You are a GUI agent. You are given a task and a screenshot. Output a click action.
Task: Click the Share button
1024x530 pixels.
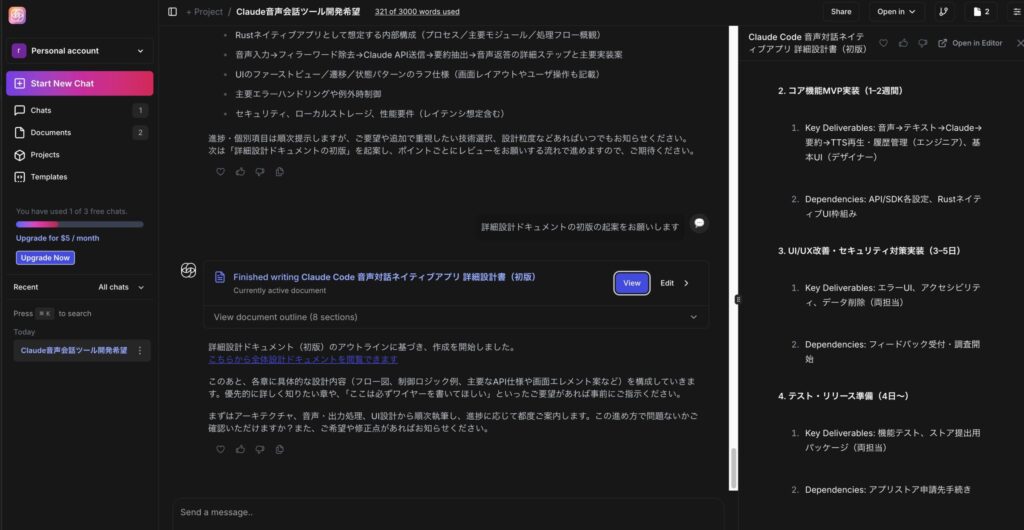(x=840, y=12)
